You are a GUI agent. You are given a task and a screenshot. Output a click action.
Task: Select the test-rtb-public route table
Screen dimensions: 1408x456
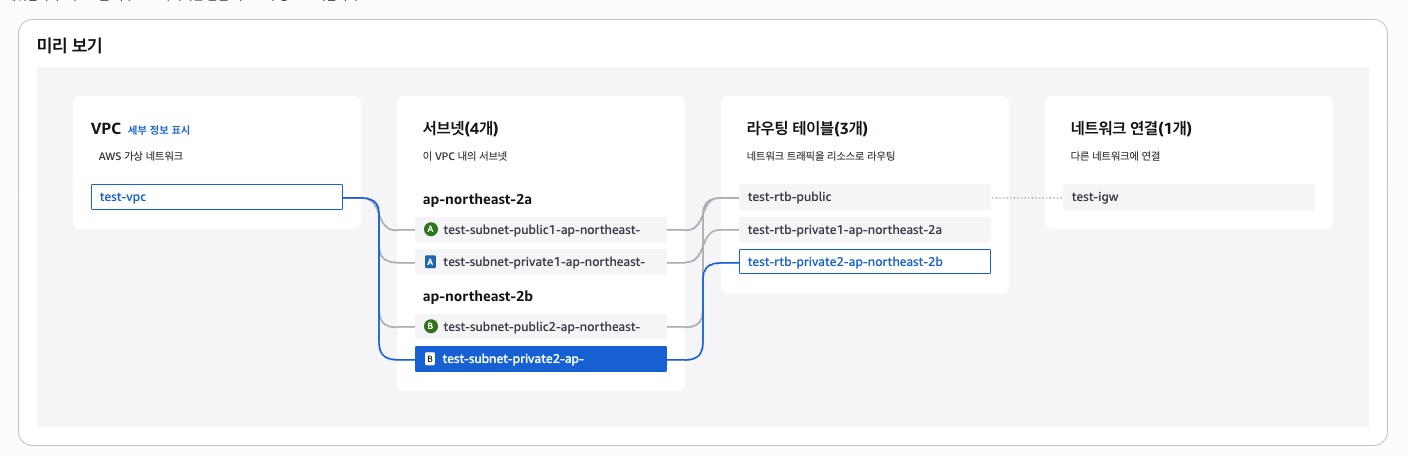tap(865, 197)
